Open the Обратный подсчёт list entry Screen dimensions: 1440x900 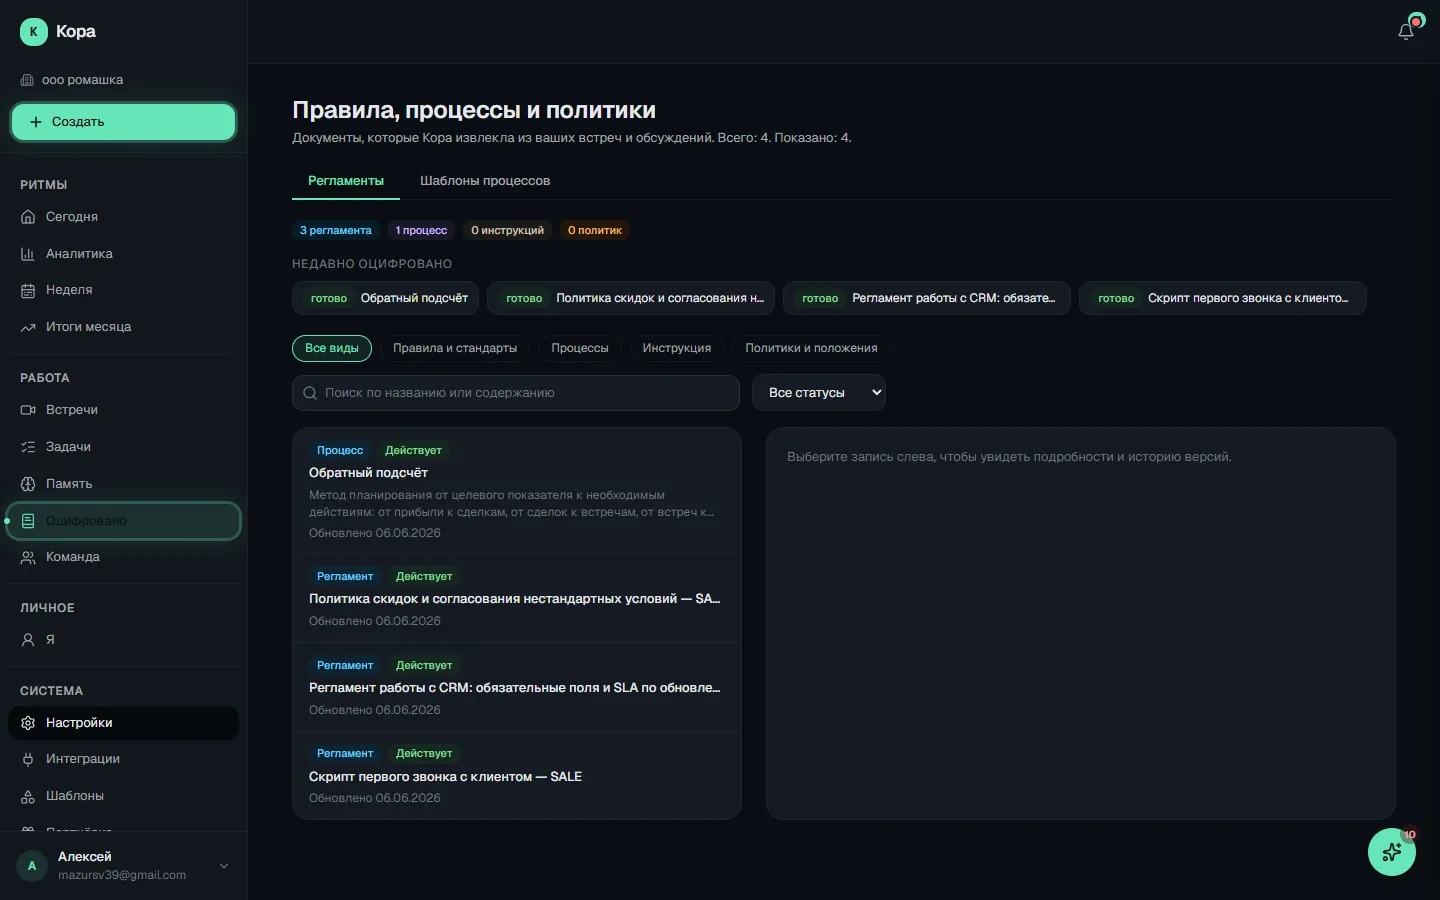[517, 491]
